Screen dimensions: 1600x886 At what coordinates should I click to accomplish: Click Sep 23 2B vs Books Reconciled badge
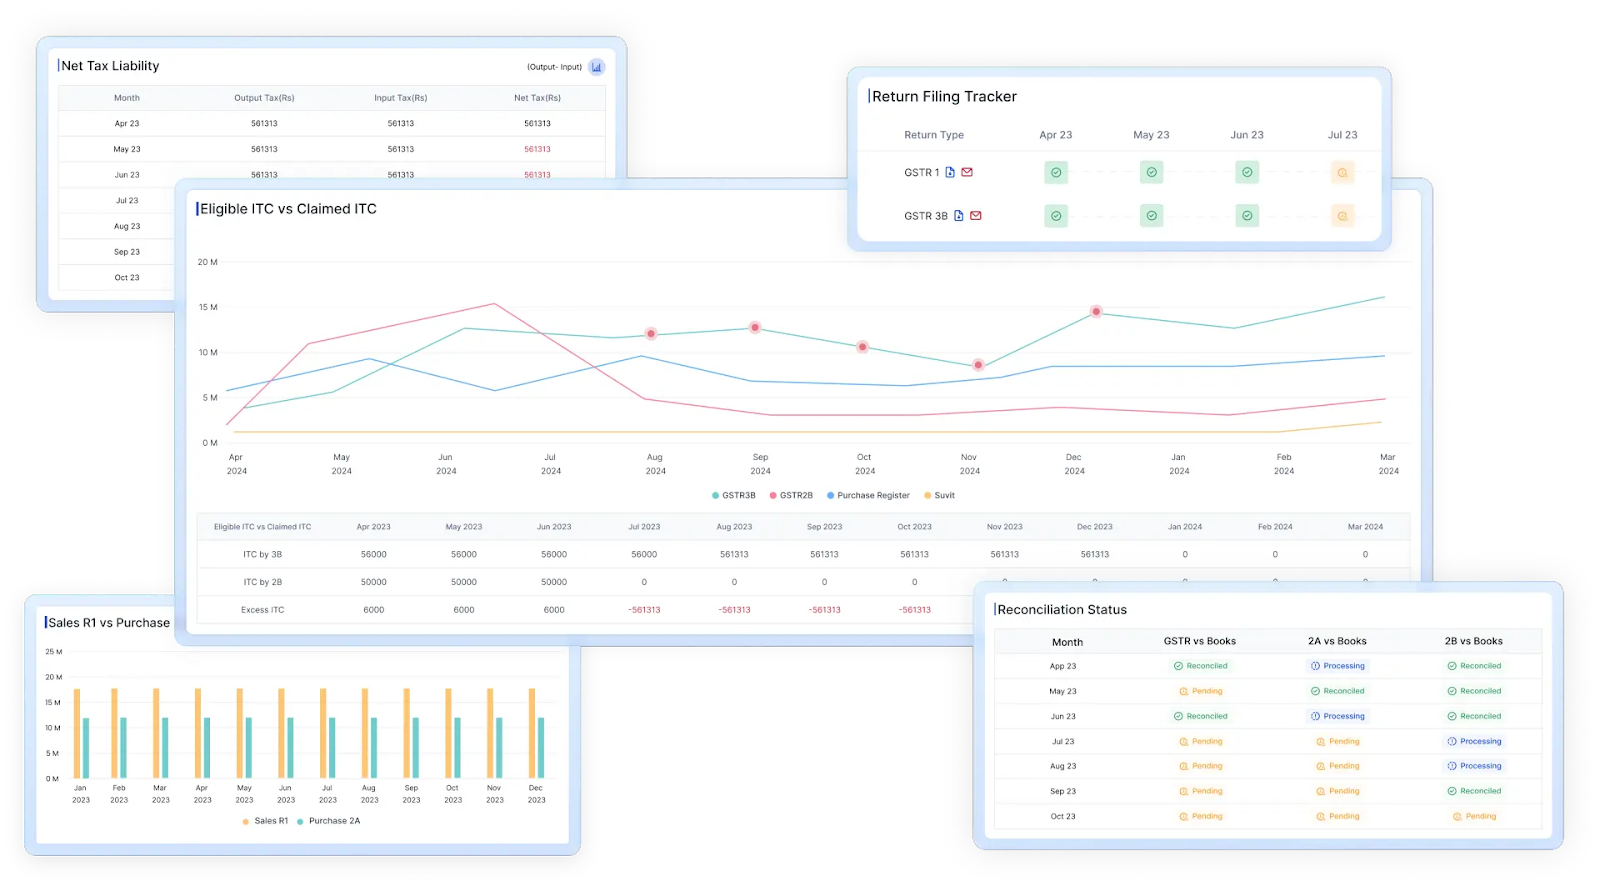tap(1474, 791)
